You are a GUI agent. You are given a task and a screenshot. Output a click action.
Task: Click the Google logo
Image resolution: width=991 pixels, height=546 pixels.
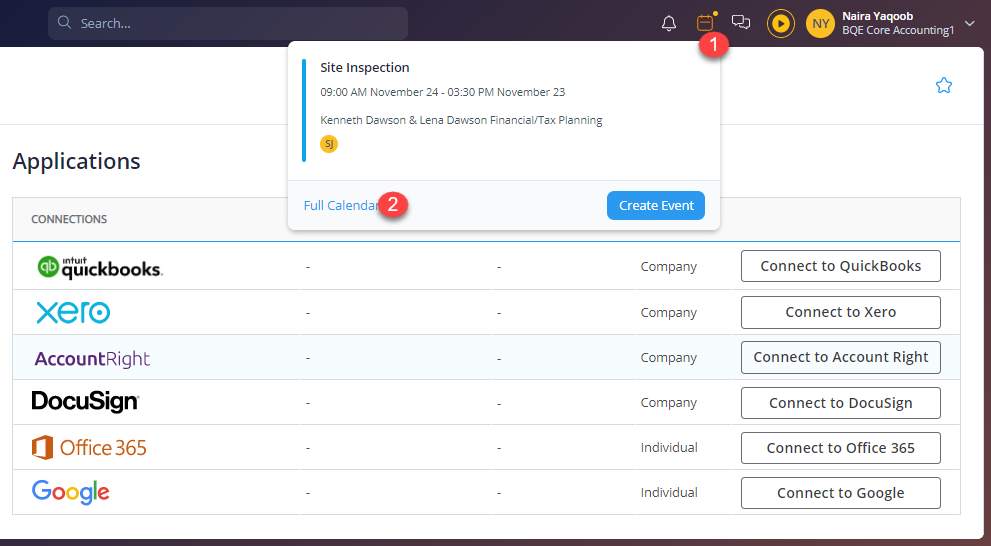[x=71, y=492]
